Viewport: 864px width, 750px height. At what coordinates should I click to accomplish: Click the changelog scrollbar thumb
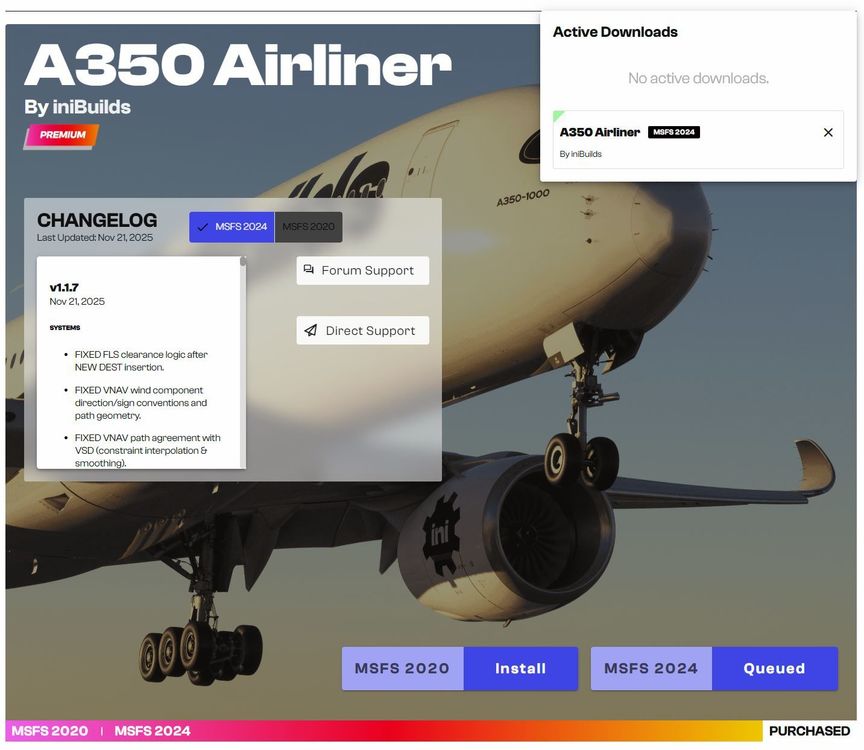[x=243, y=261]
